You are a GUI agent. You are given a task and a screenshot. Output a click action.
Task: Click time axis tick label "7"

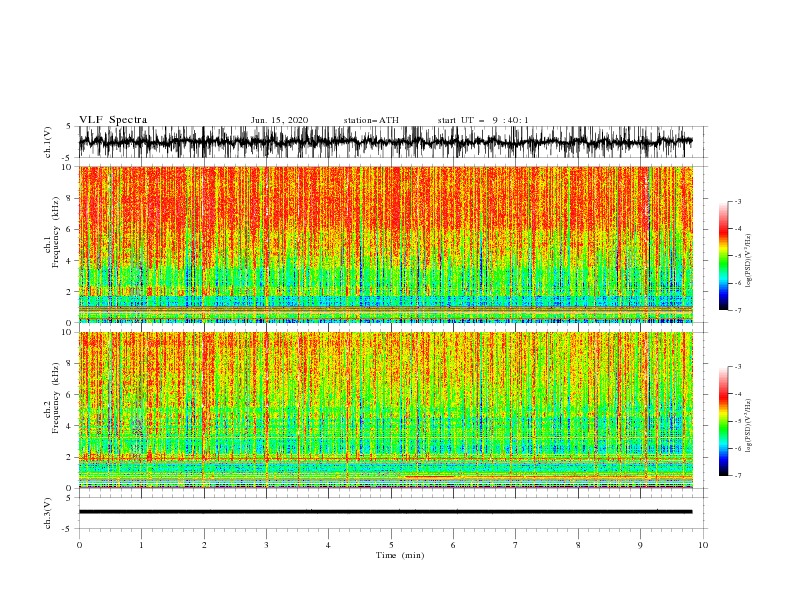516,545
